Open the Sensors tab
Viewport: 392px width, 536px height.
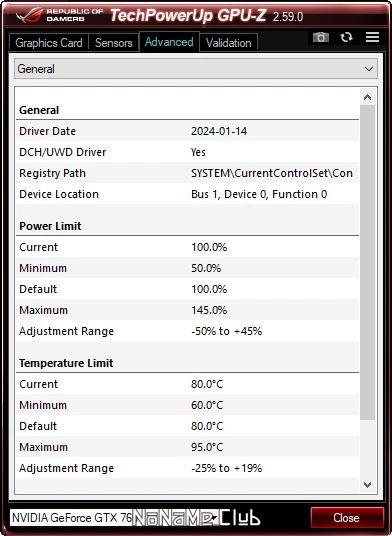[113, 43]
